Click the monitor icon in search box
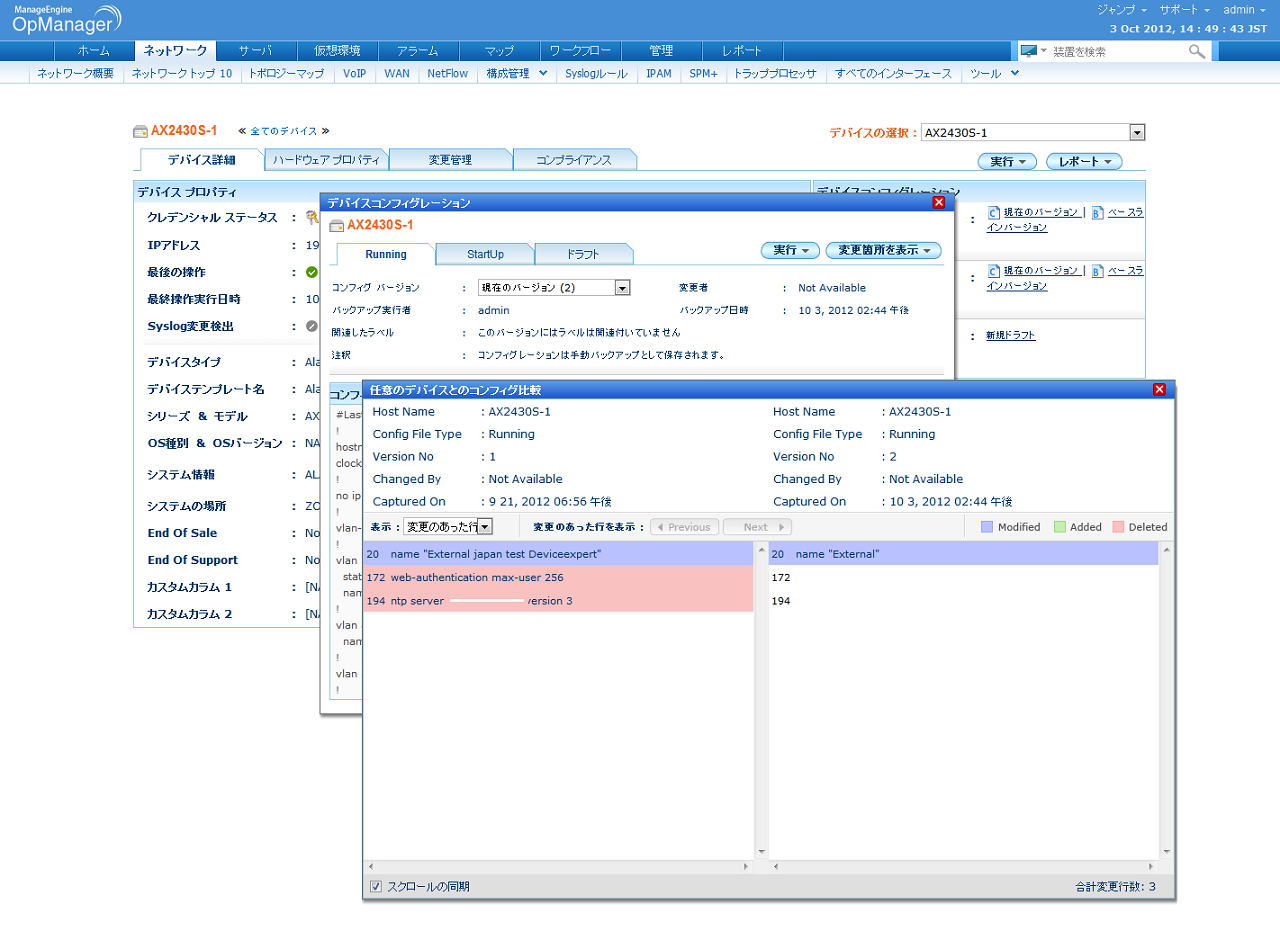The image size is (1280, 940). 1028,51
